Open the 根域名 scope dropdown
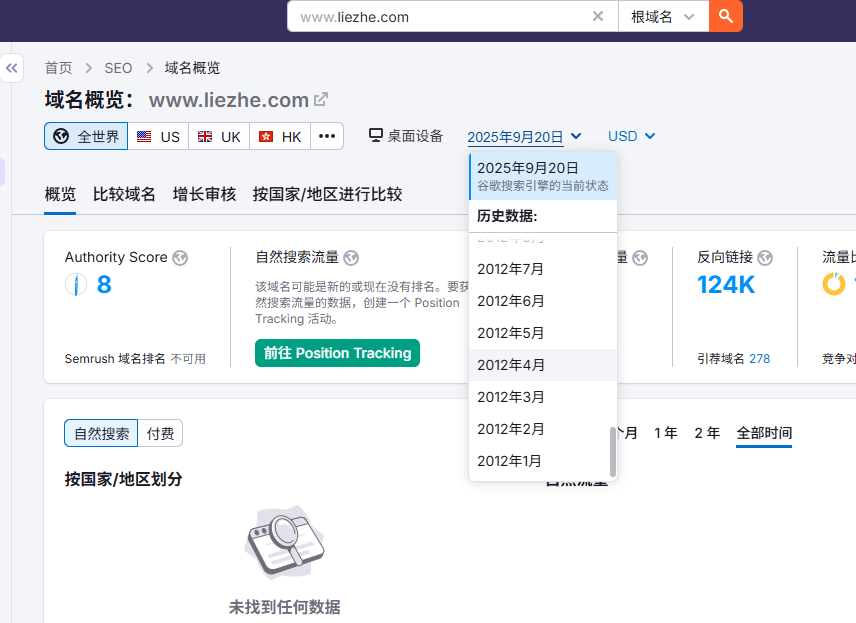856x623 pixels. 663,16
